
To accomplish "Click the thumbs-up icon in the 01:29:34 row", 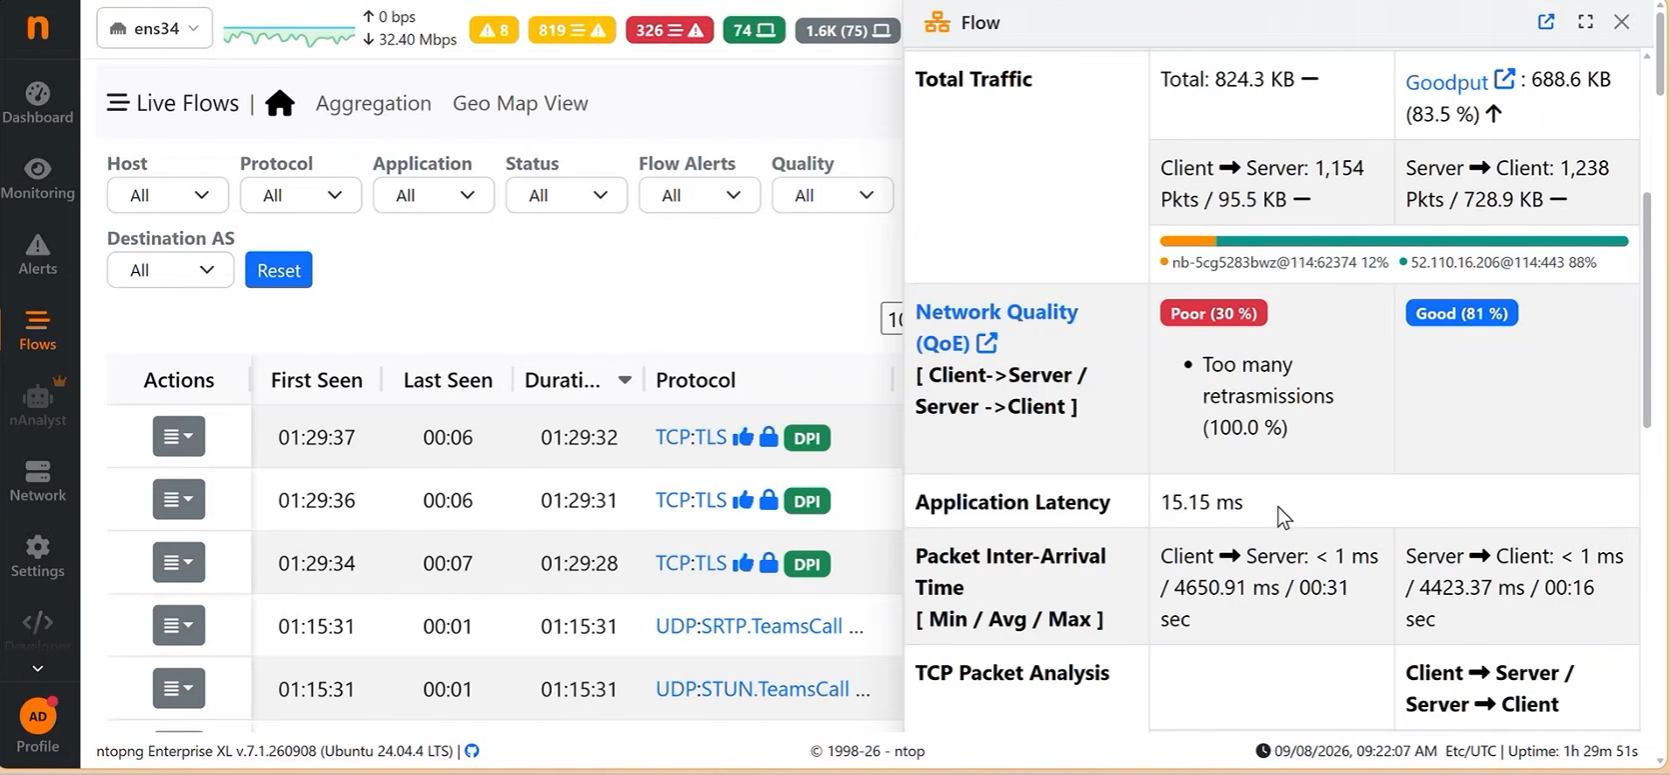I will coord(742,563).
